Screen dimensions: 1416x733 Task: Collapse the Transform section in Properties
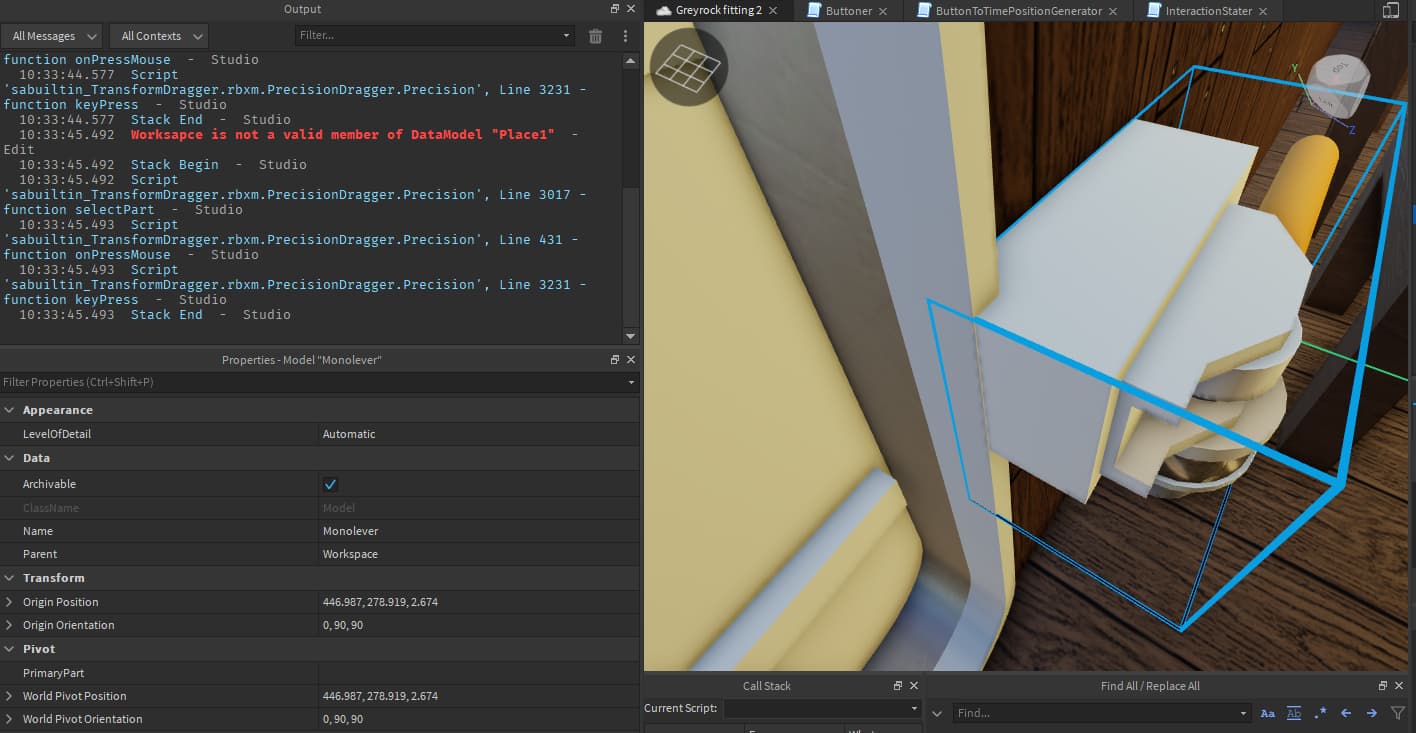point(9,578)
